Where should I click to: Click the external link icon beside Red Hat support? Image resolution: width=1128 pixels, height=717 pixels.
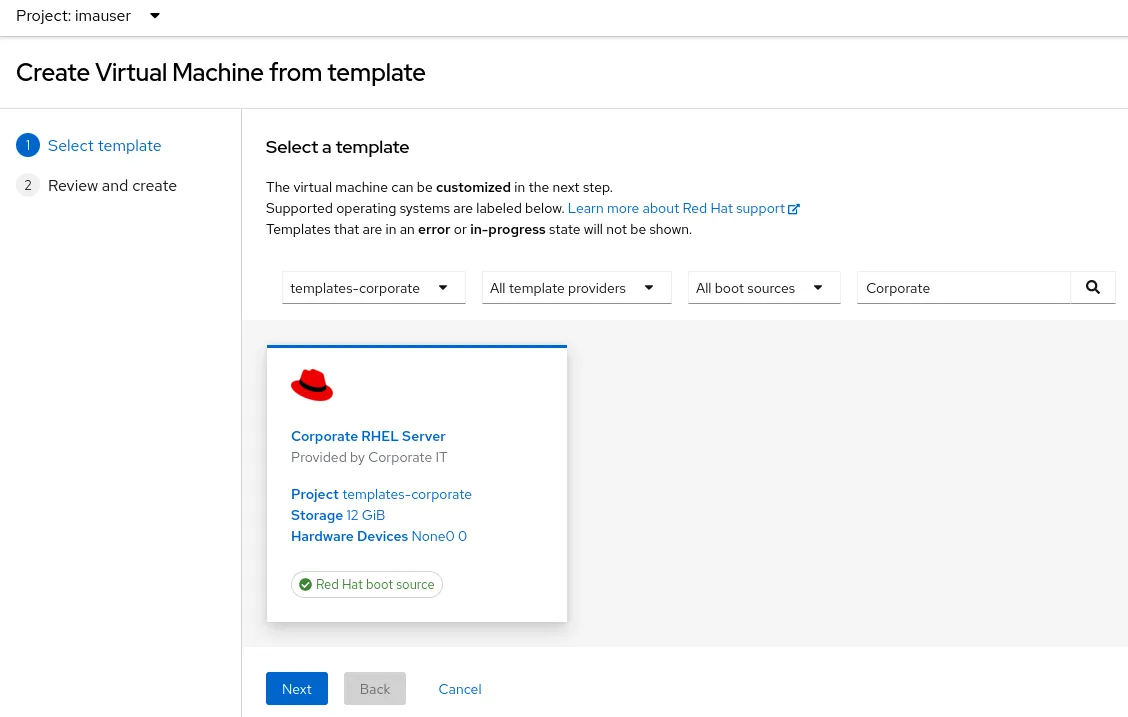[x=794, y=209]
